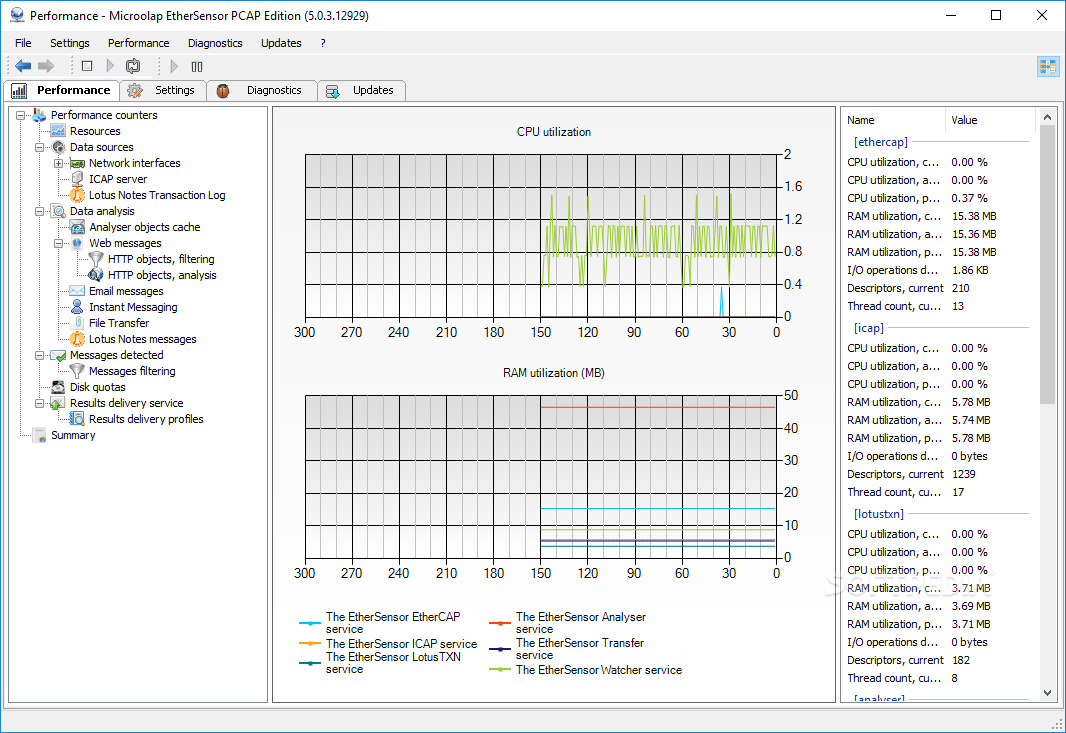Collapse the Data sources tree node
Viewport: 1066px width, 733px height.
(x=39, y=147)
